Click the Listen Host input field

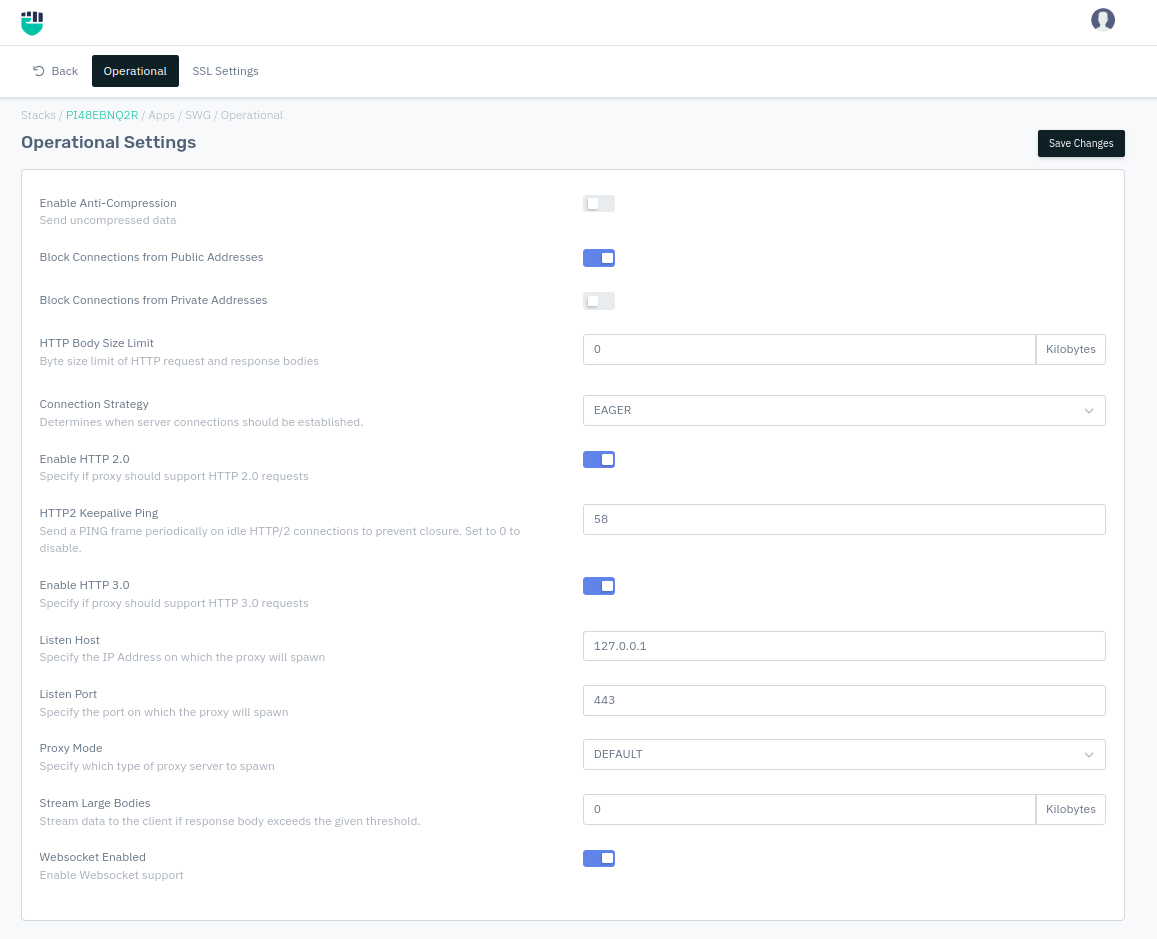point(844,645)
